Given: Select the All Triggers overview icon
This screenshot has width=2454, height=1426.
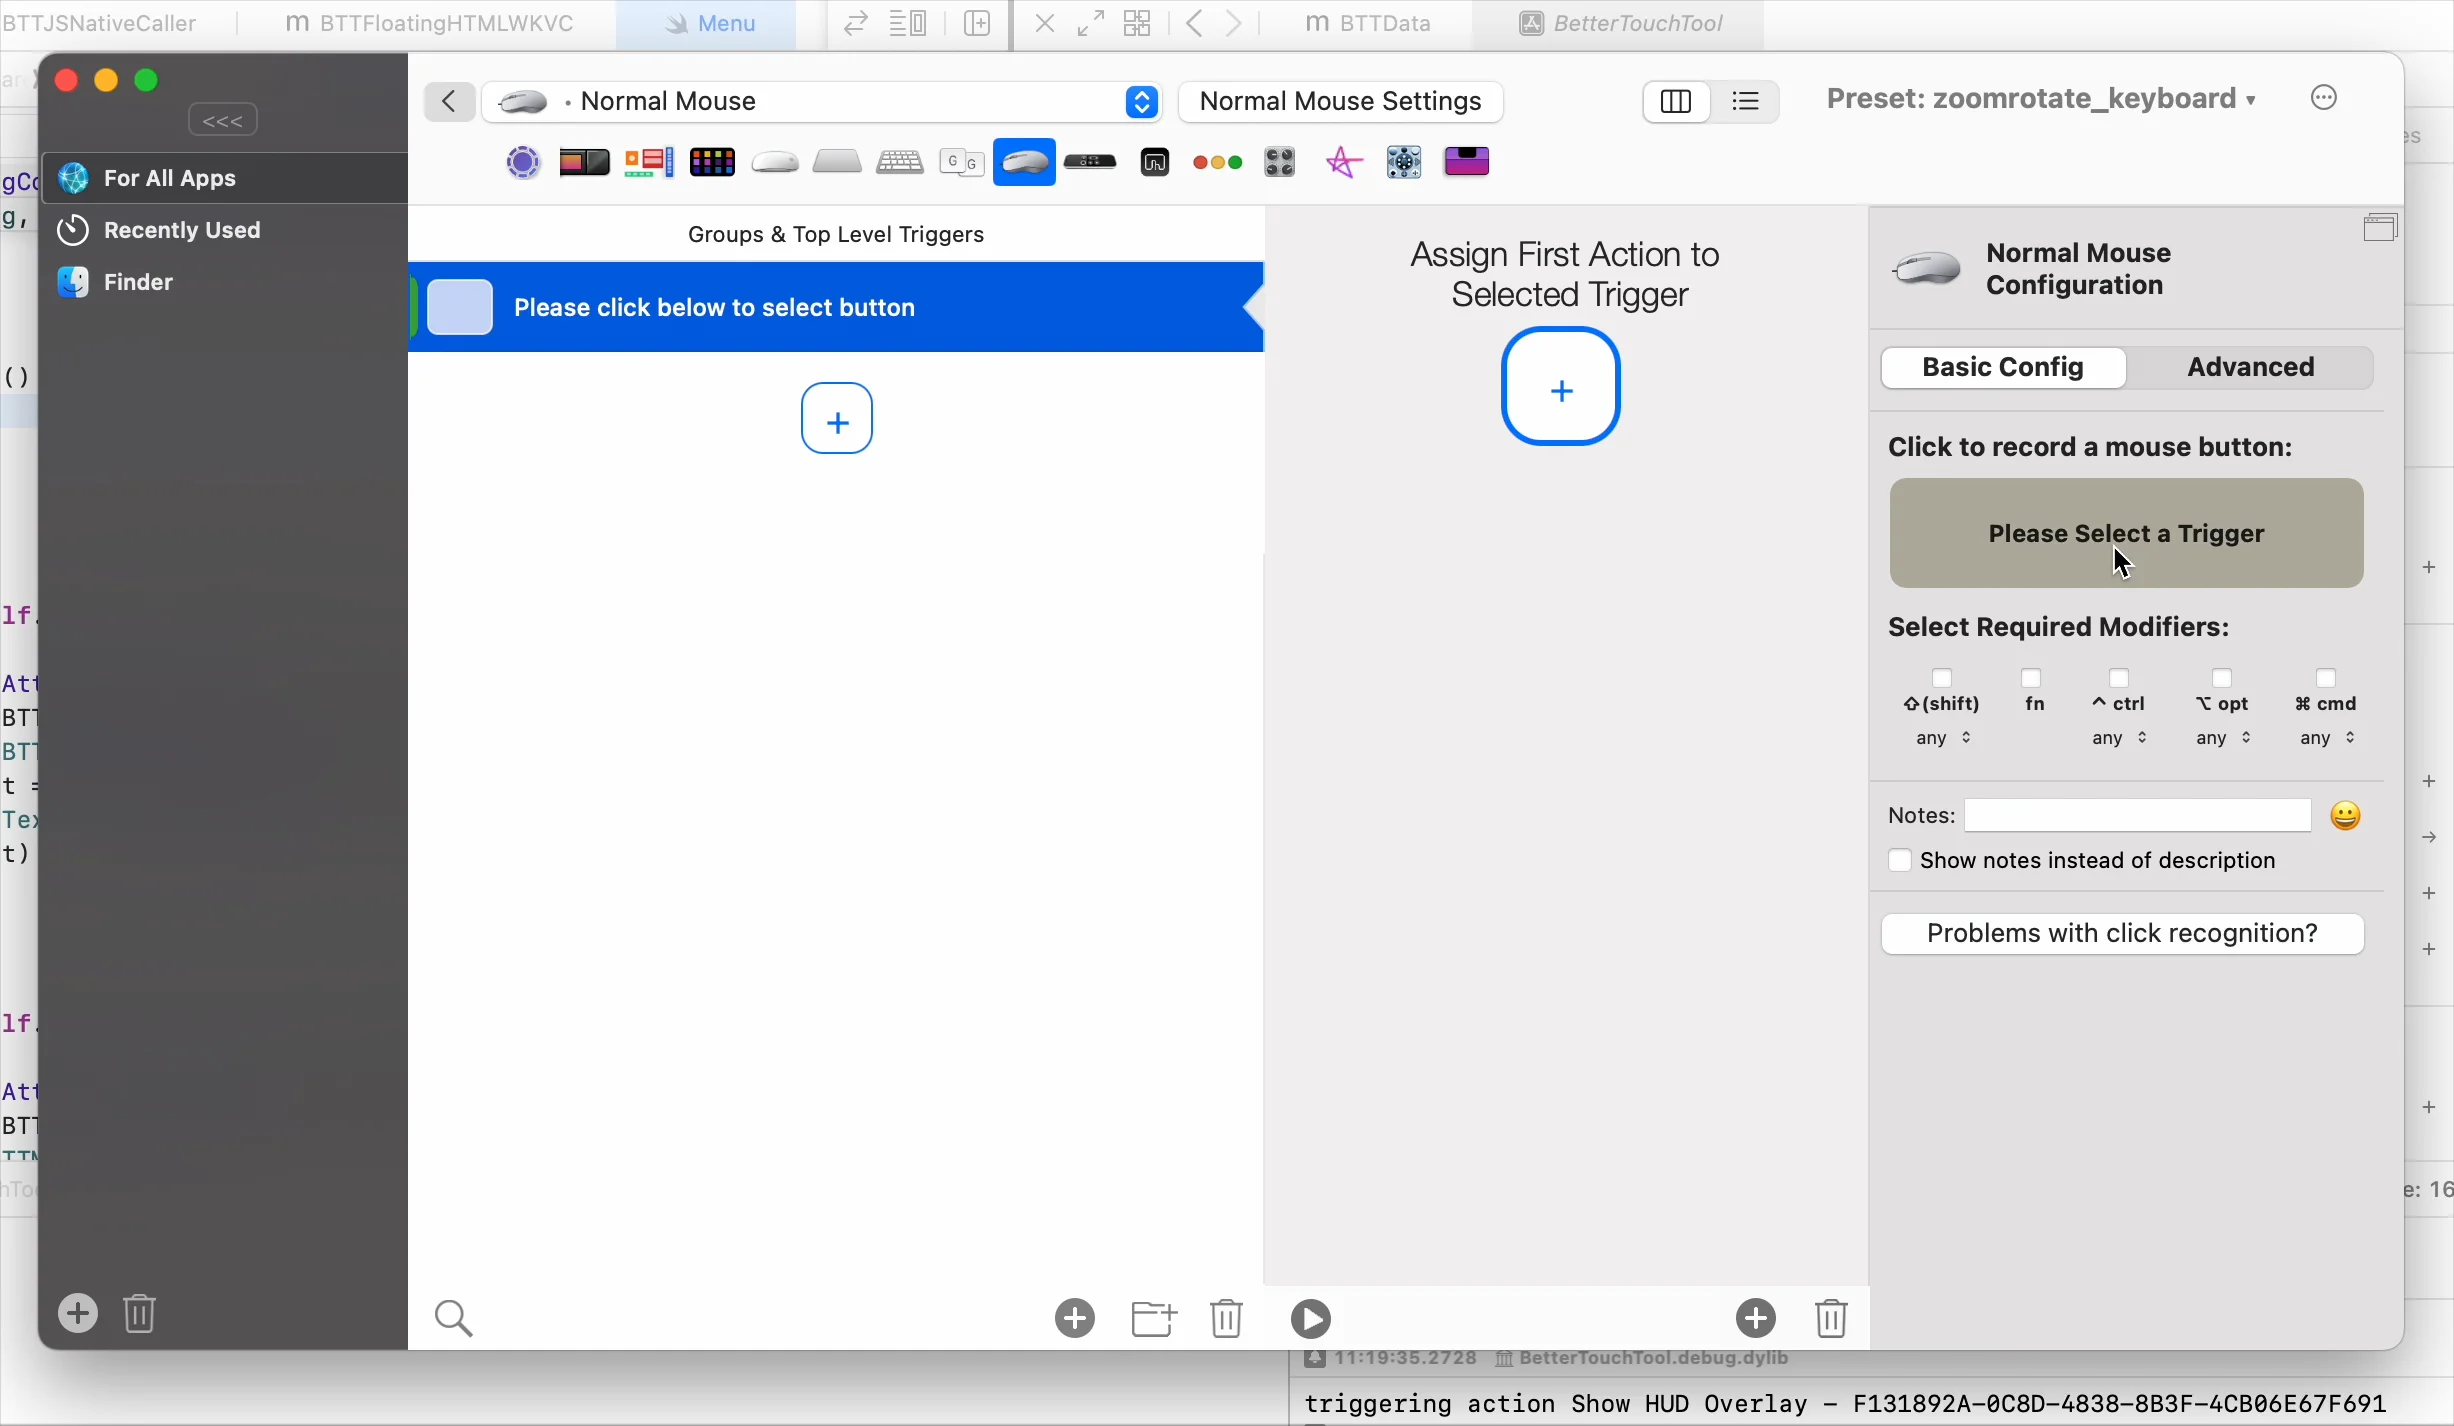Looking at the screenshot, I should [523, 162].
